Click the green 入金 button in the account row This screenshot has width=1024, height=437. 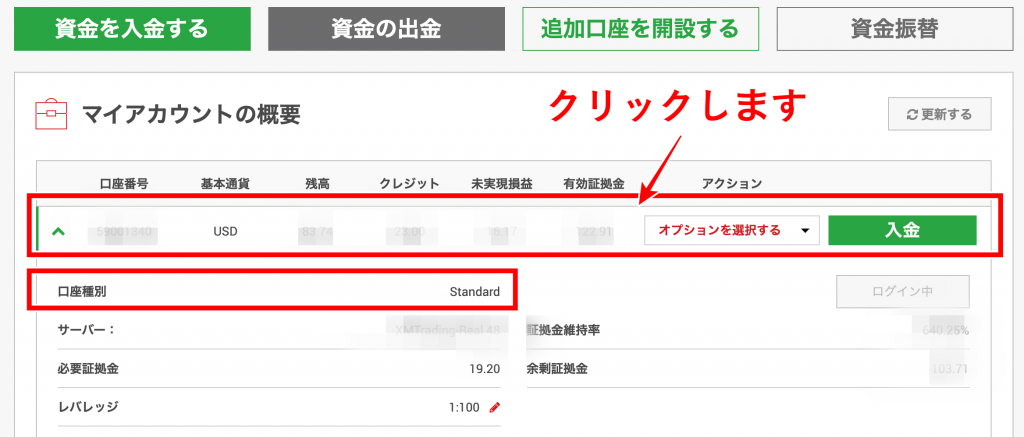click(902, 230)
